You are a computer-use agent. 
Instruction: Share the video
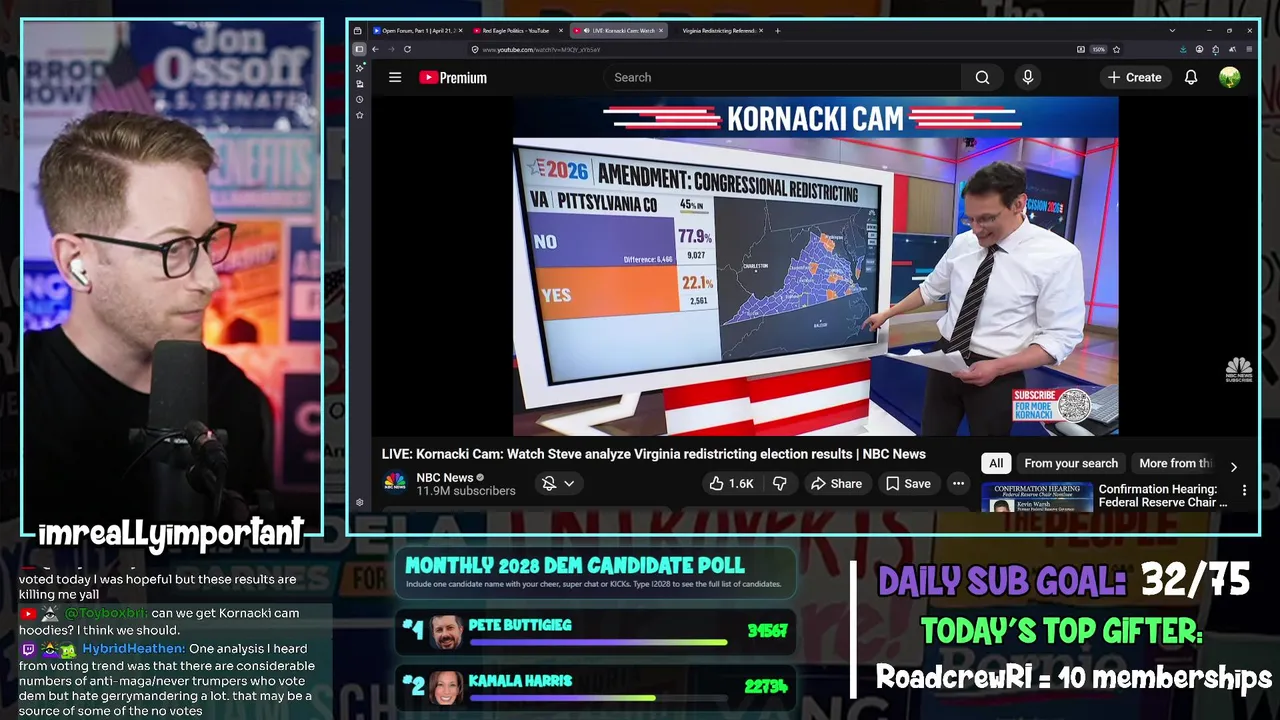(x=836, y=483)
